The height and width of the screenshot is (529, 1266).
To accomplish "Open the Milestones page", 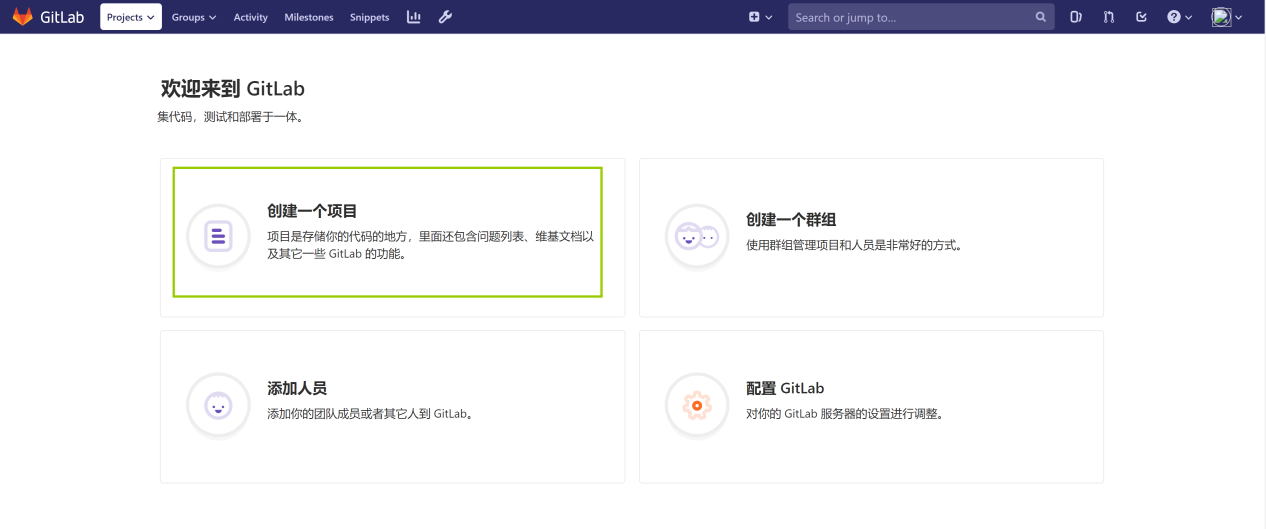I will (x=309, y=17).
